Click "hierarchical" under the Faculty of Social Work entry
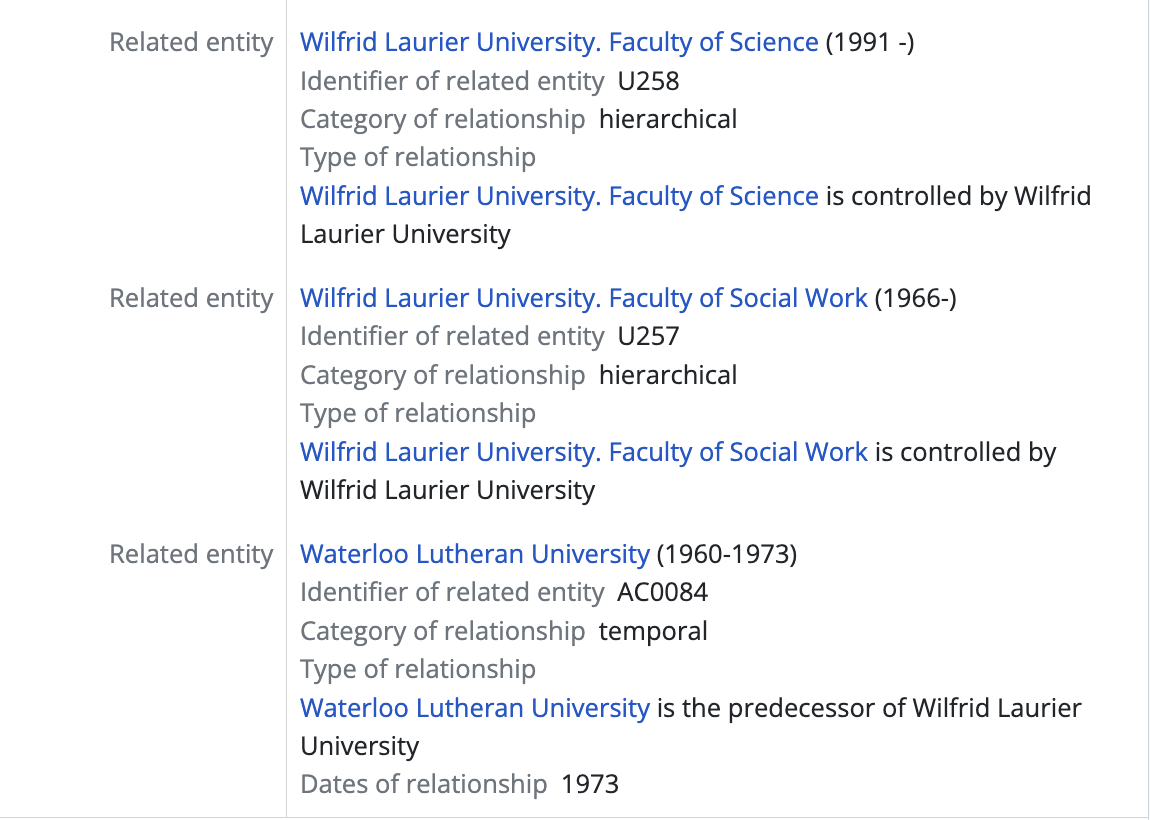 coord(668,375)
